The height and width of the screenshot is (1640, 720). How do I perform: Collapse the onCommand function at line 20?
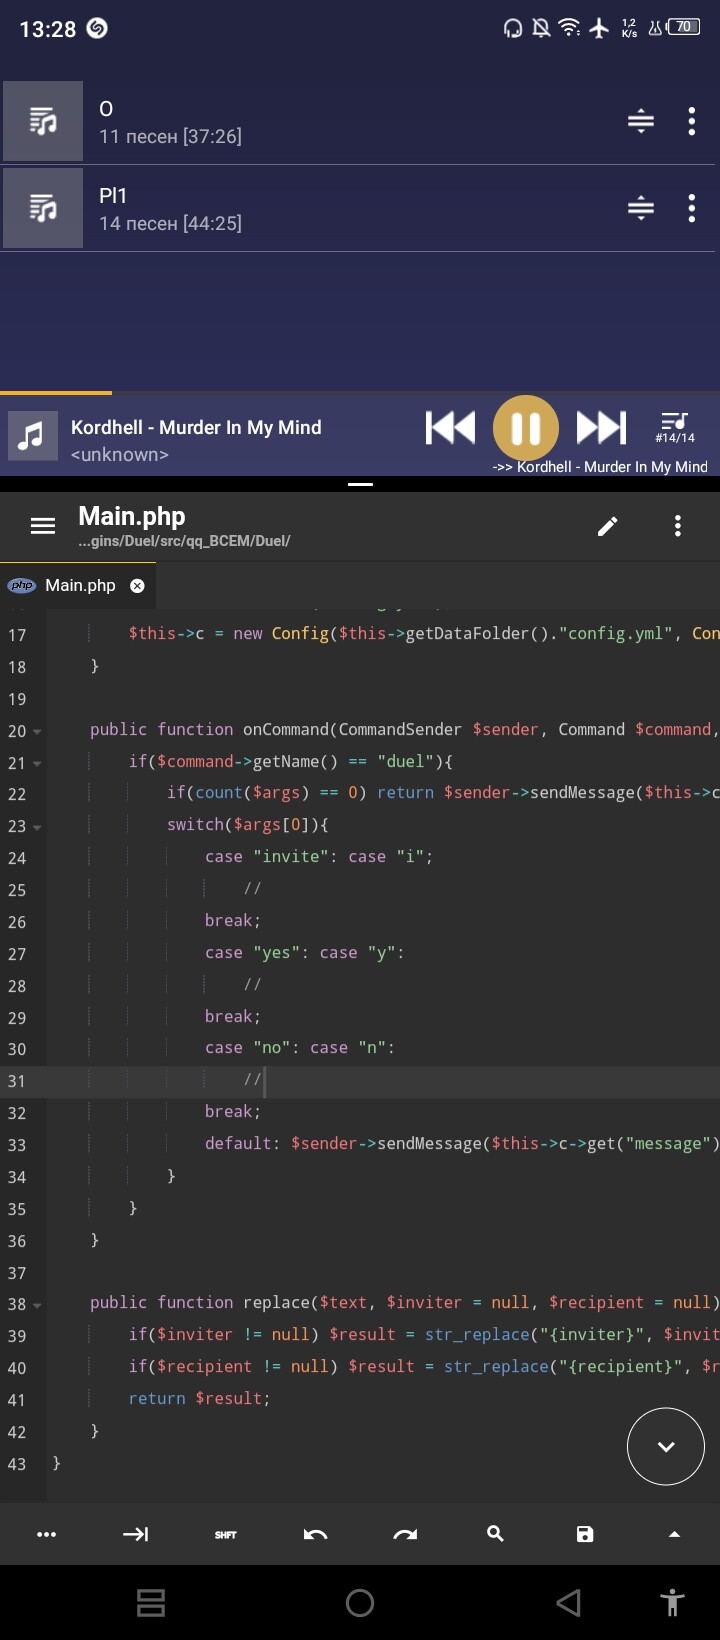pos(37,732)
